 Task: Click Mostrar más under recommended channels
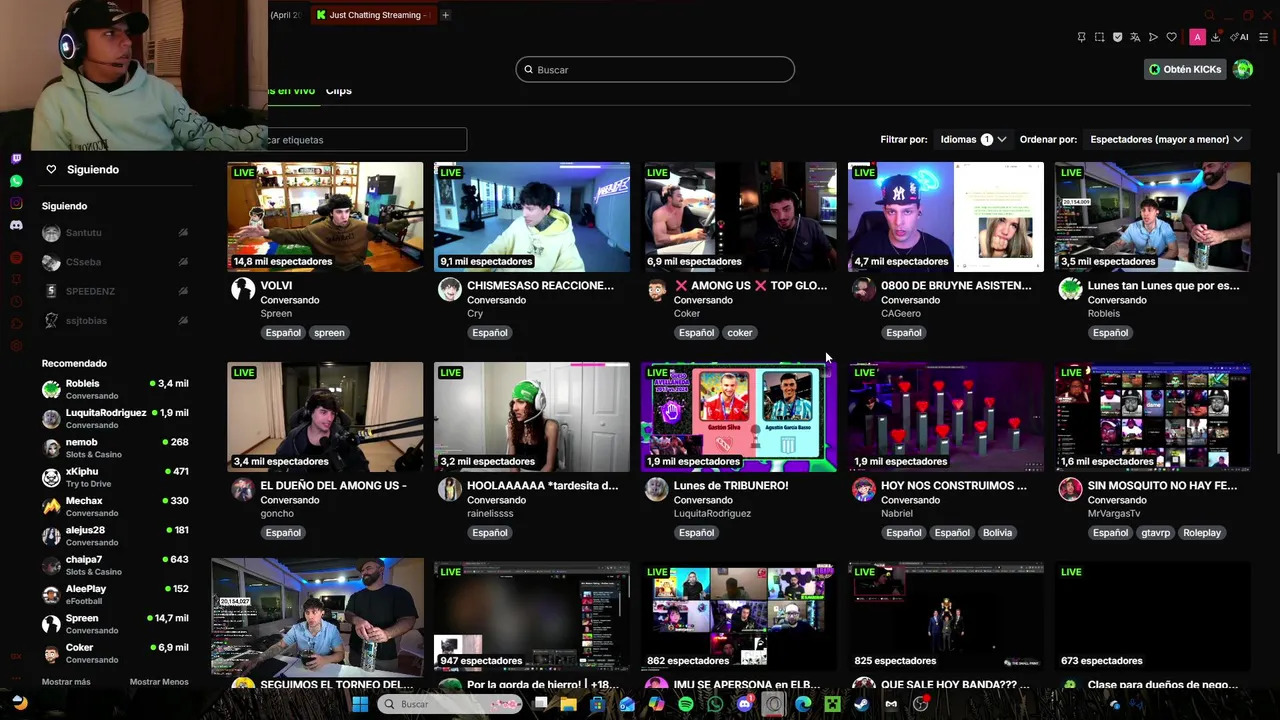point(66,682)
